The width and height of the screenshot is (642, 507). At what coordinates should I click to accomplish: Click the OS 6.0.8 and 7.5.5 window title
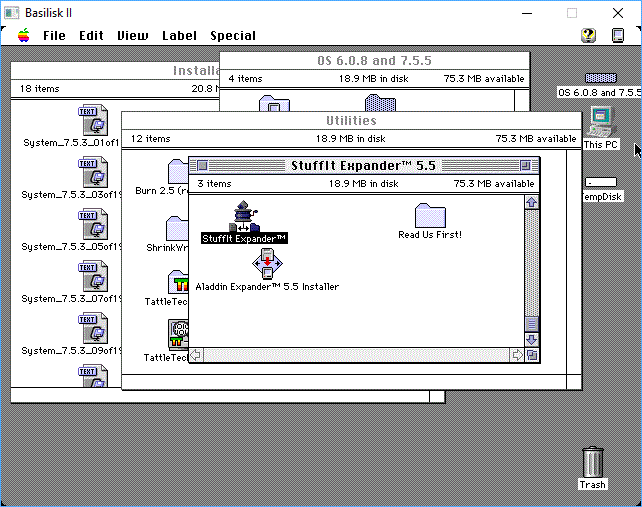coord(374,61)
